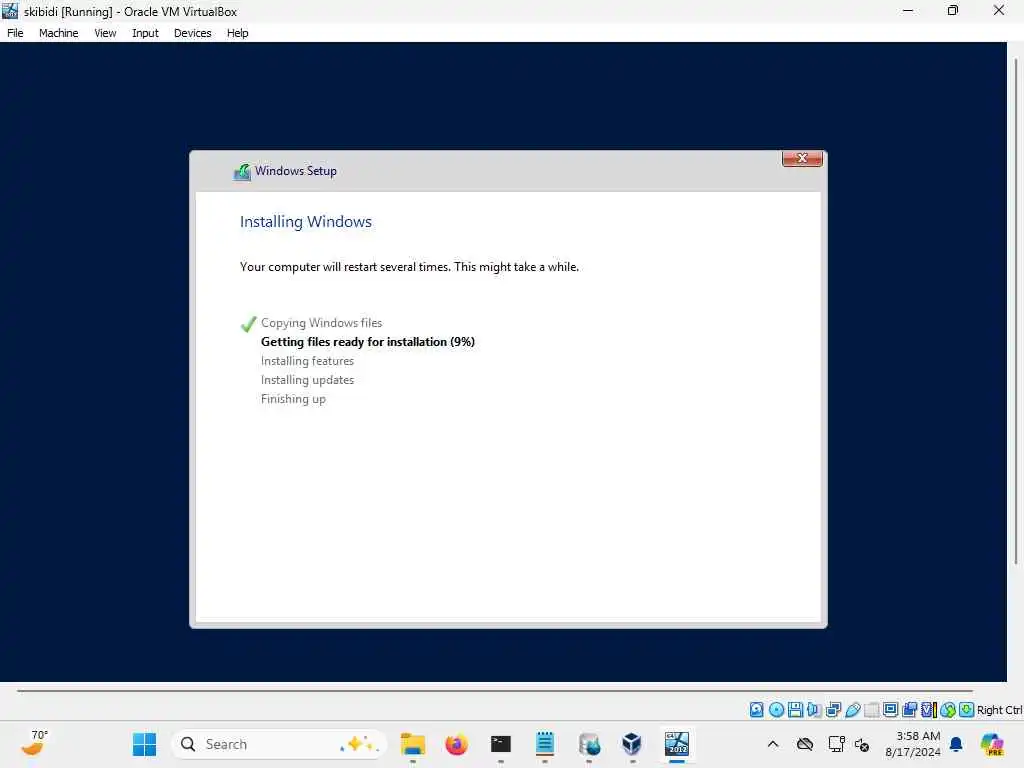Minimize the VirtualBox window
Image resolution: width=1024 pixels, height=768 pixels.
pyautogui.click(x=908, y=10)
